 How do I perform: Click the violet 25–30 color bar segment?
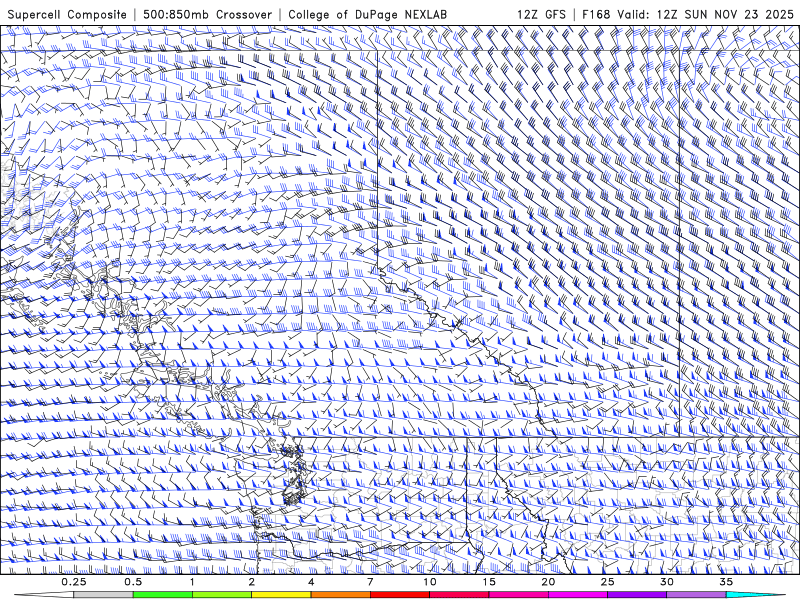pyautogui.click(x=636, y=595)
